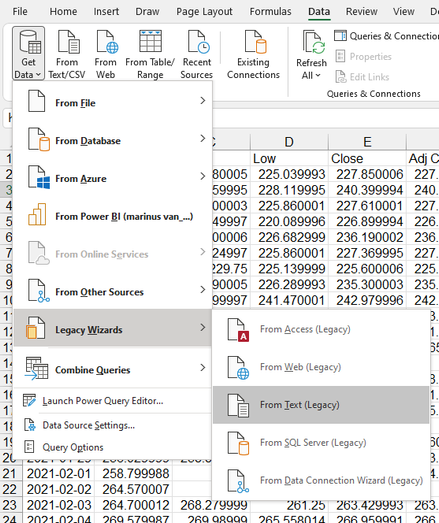
Task: Open the Existing Connections ribbon icon
Action: pos(253,54)
